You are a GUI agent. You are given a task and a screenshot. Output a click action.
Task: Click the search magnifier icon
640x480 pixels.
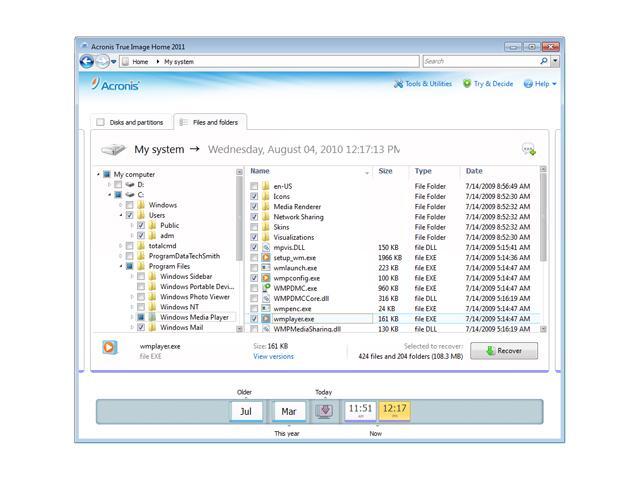[x=544, y=61]
